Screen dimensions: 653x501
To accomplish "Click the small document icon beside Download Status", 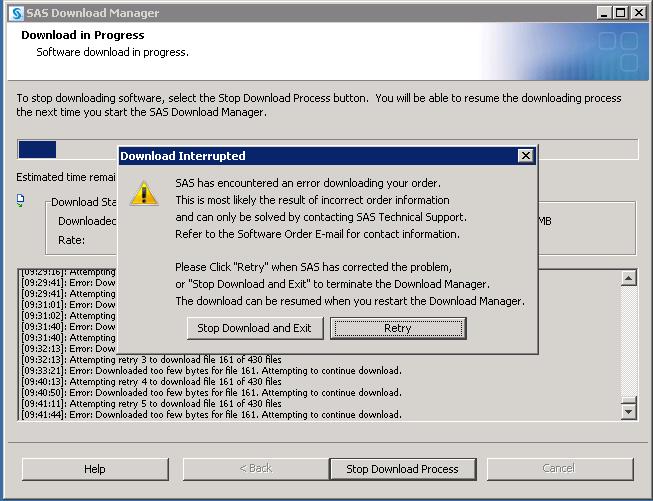I will pos(20,200).
